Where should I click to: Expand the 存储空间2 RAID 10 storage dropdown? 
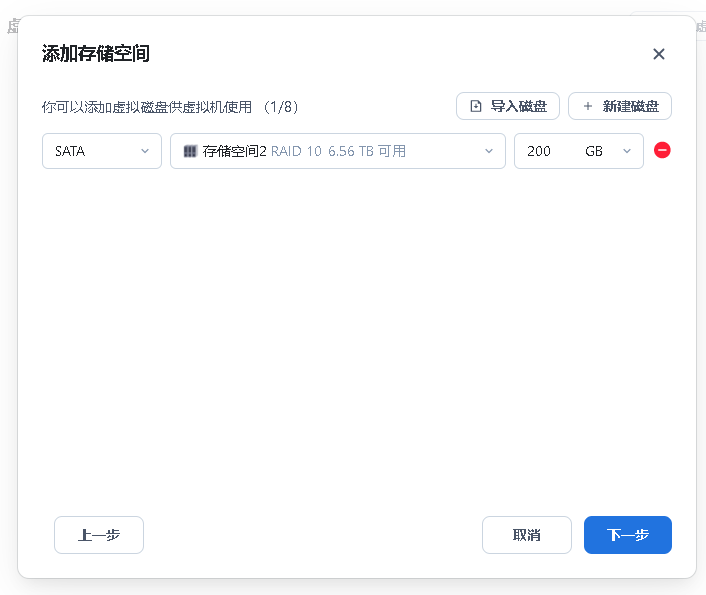[x=337, y=151]
